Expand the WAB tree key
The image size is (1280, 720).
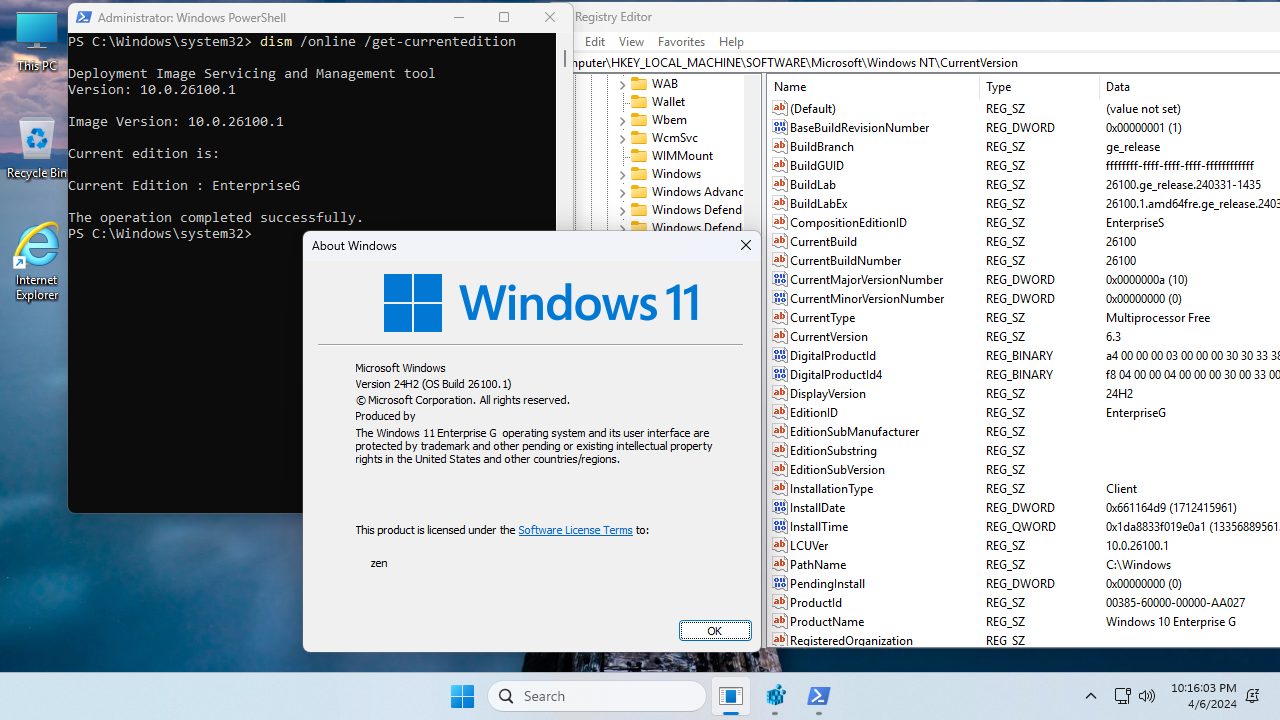point(622,84)
